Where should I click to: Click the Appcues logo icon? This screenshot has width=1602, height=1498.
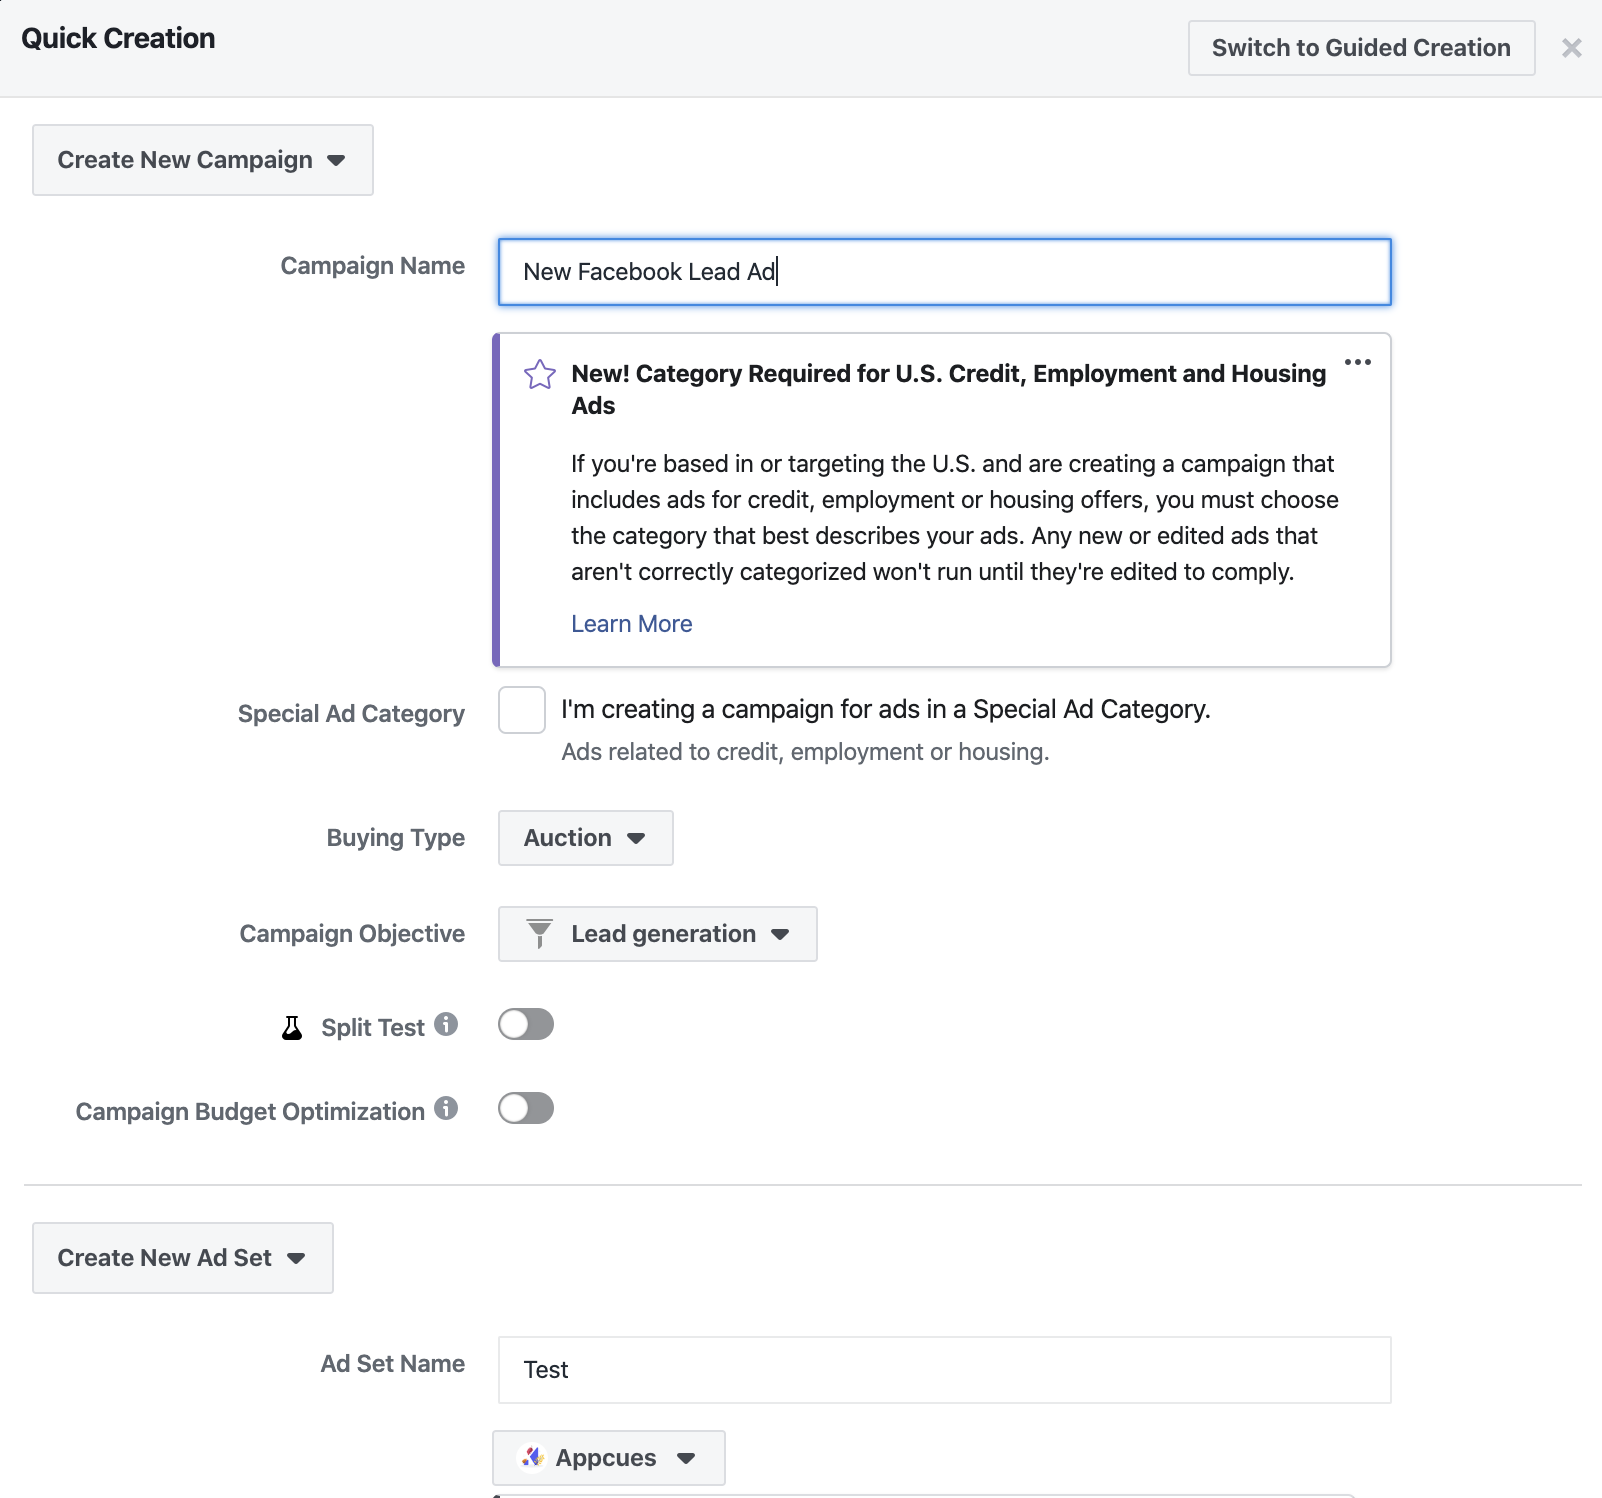click(533, 1458)
